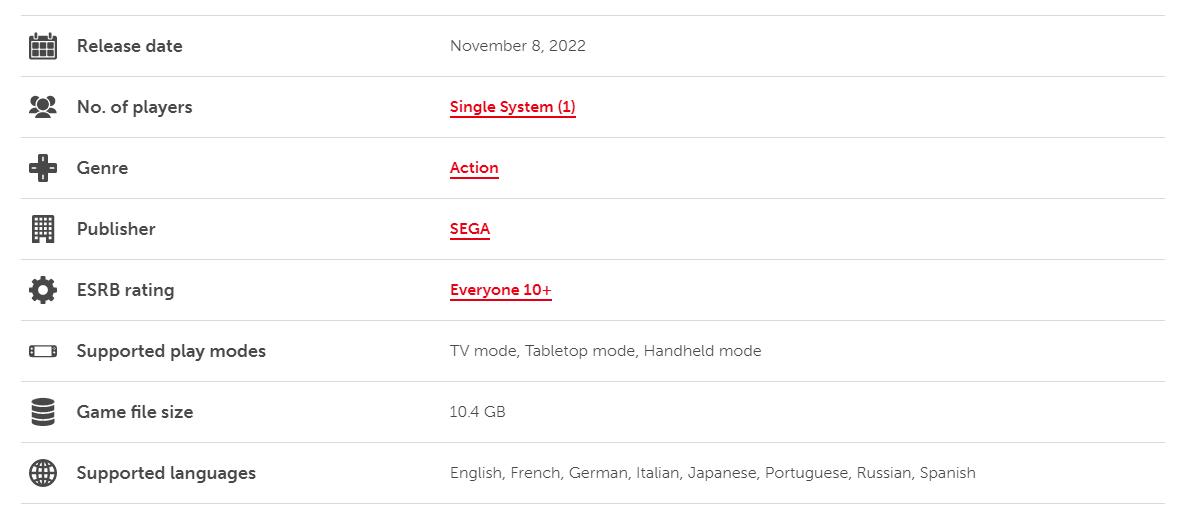Image resolution: width=1188 pixels, height=514 pixels.
Task: Open the Everyone 10+ rating link
Action: pyautogui.click(x=500, y=290)
